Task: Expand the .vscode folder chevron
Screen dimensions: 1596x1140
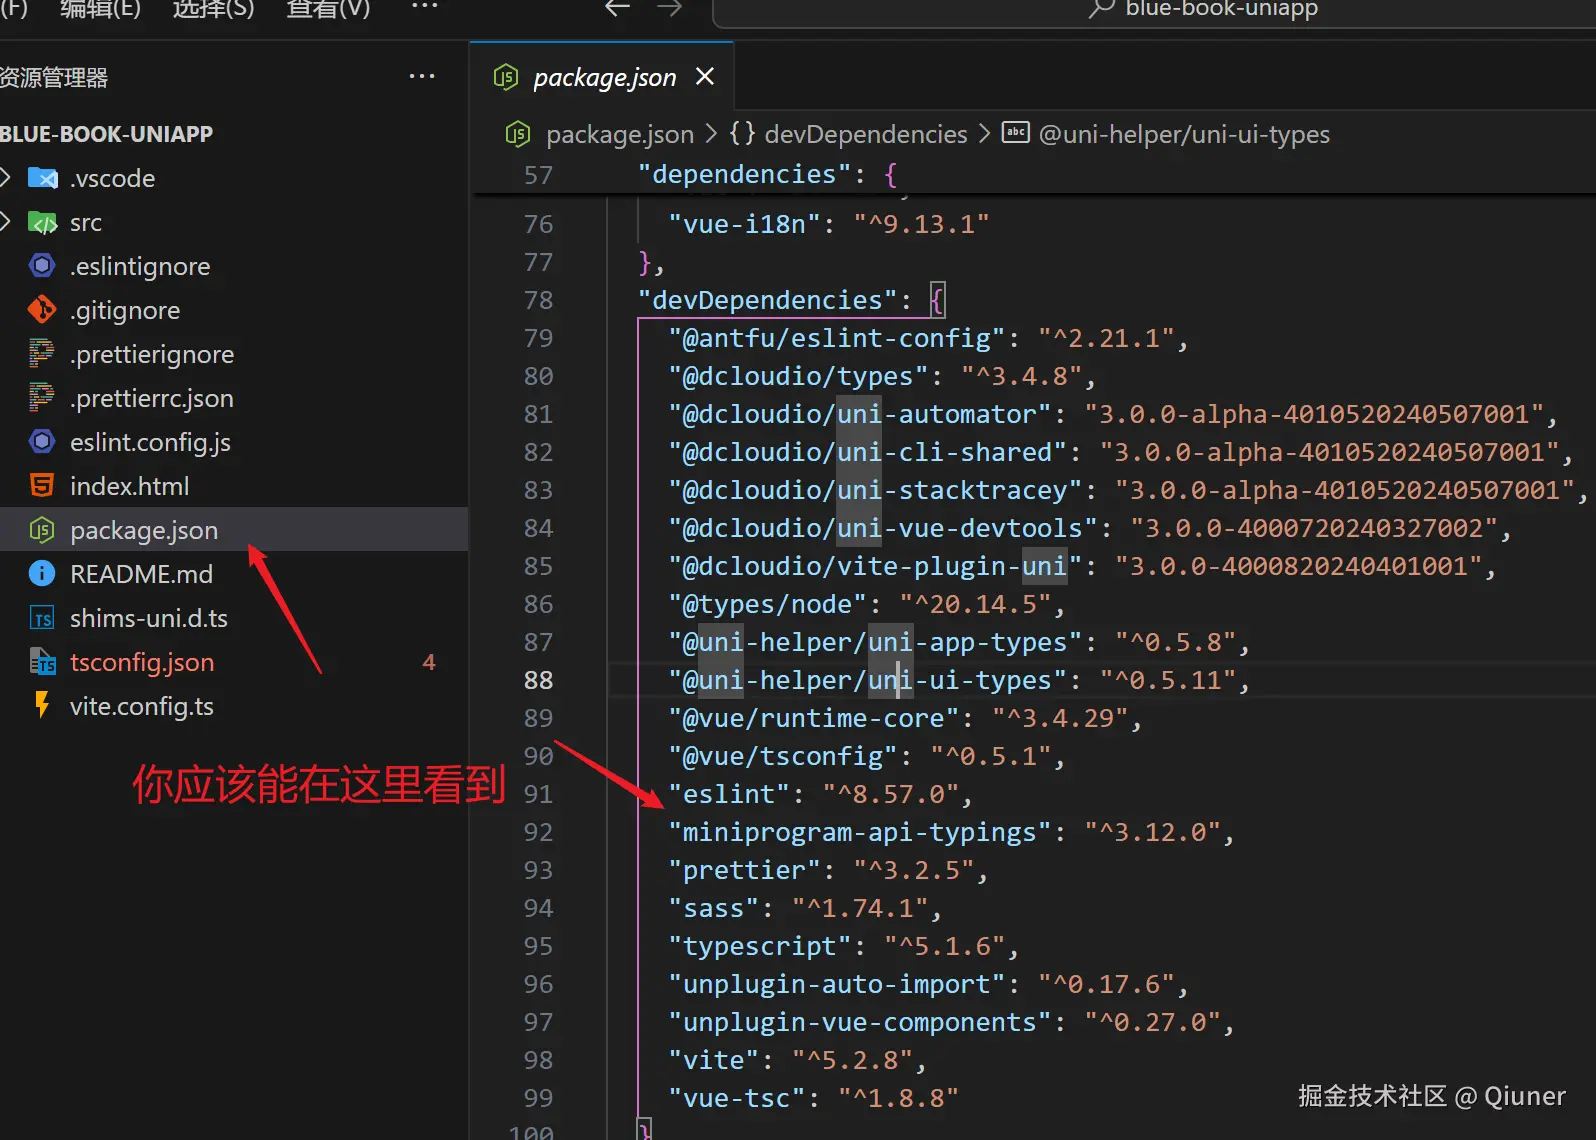Action: point(6,178)
